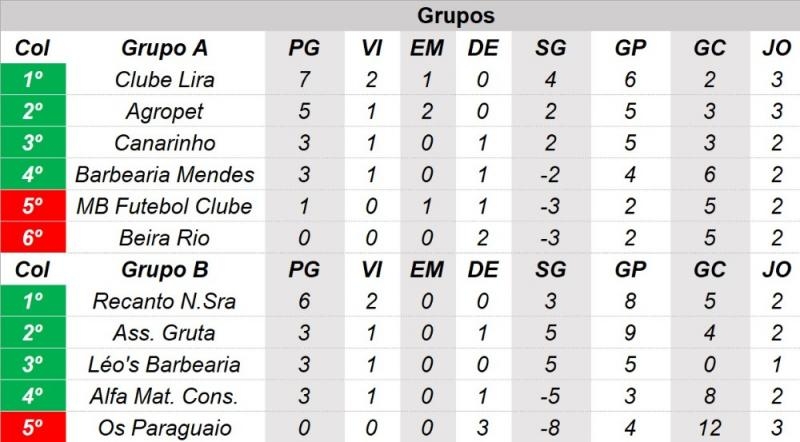Click the Ass. Gruta team name

coord(165,333)
